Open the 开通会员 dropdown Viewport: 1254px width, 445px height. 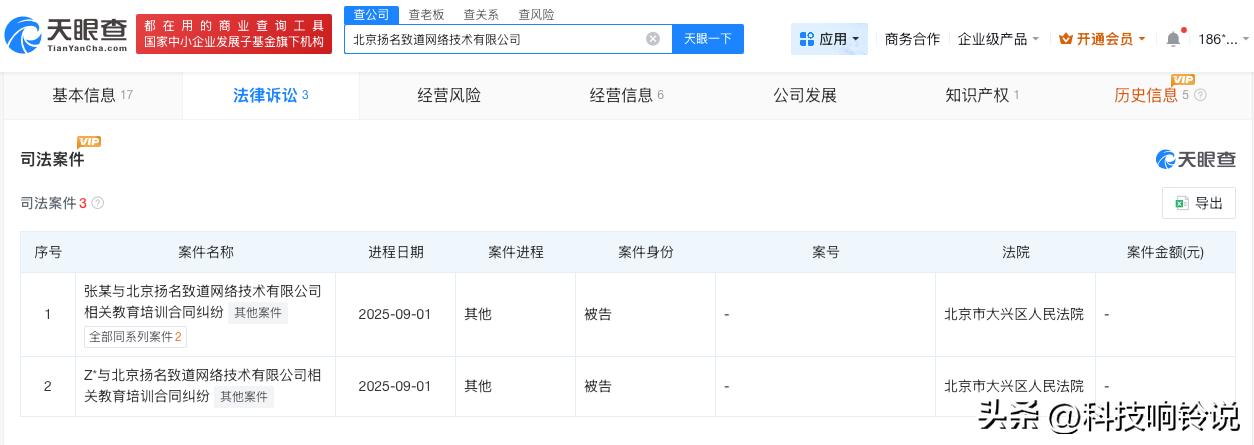coord(1101,39)
